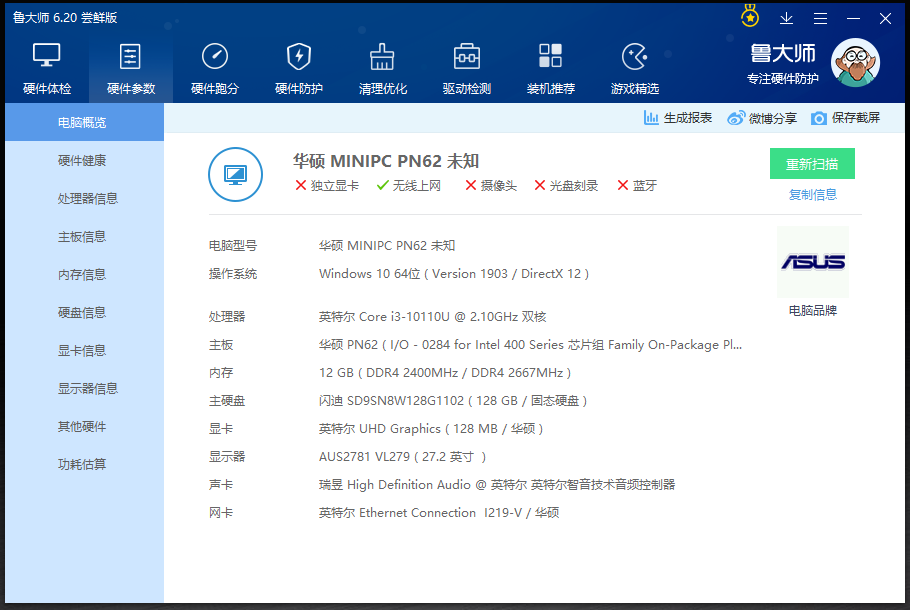Click the gold medal badge in title bar
Image resolution: width=910 pixels, height=610 pixels.
(x=750, y=17)
